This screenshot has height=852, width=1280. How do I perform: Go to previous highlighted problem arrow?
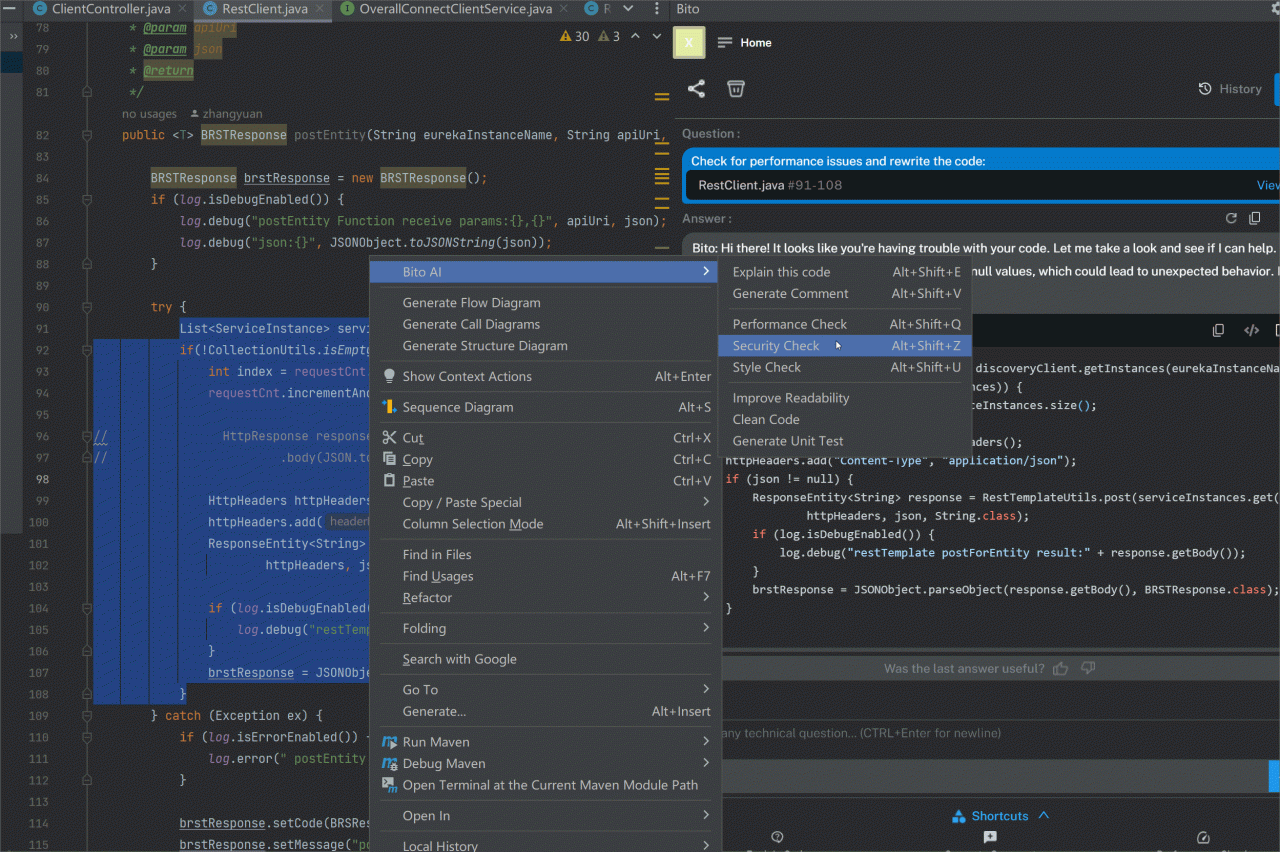637,36
